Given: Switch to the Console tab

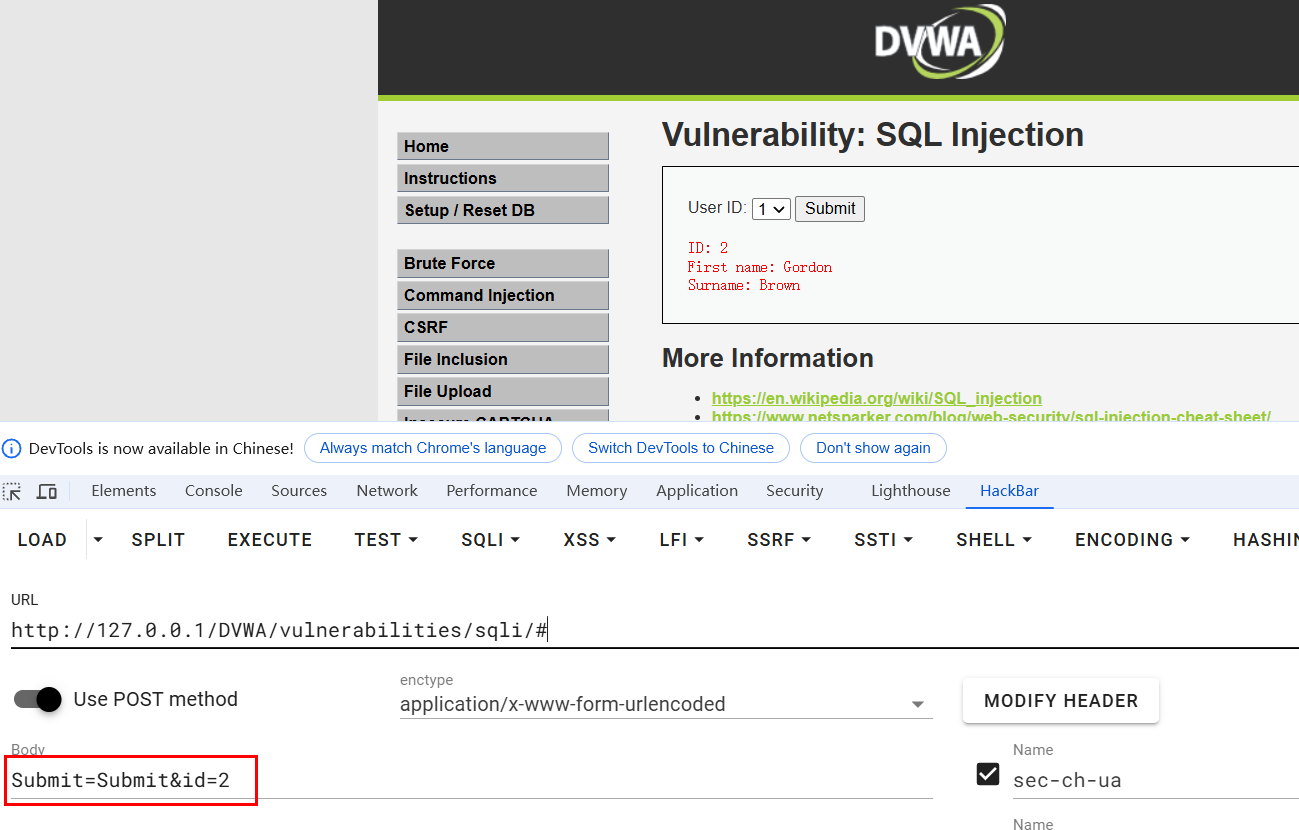Looking at the screenshot, I should tap(214, 491).
